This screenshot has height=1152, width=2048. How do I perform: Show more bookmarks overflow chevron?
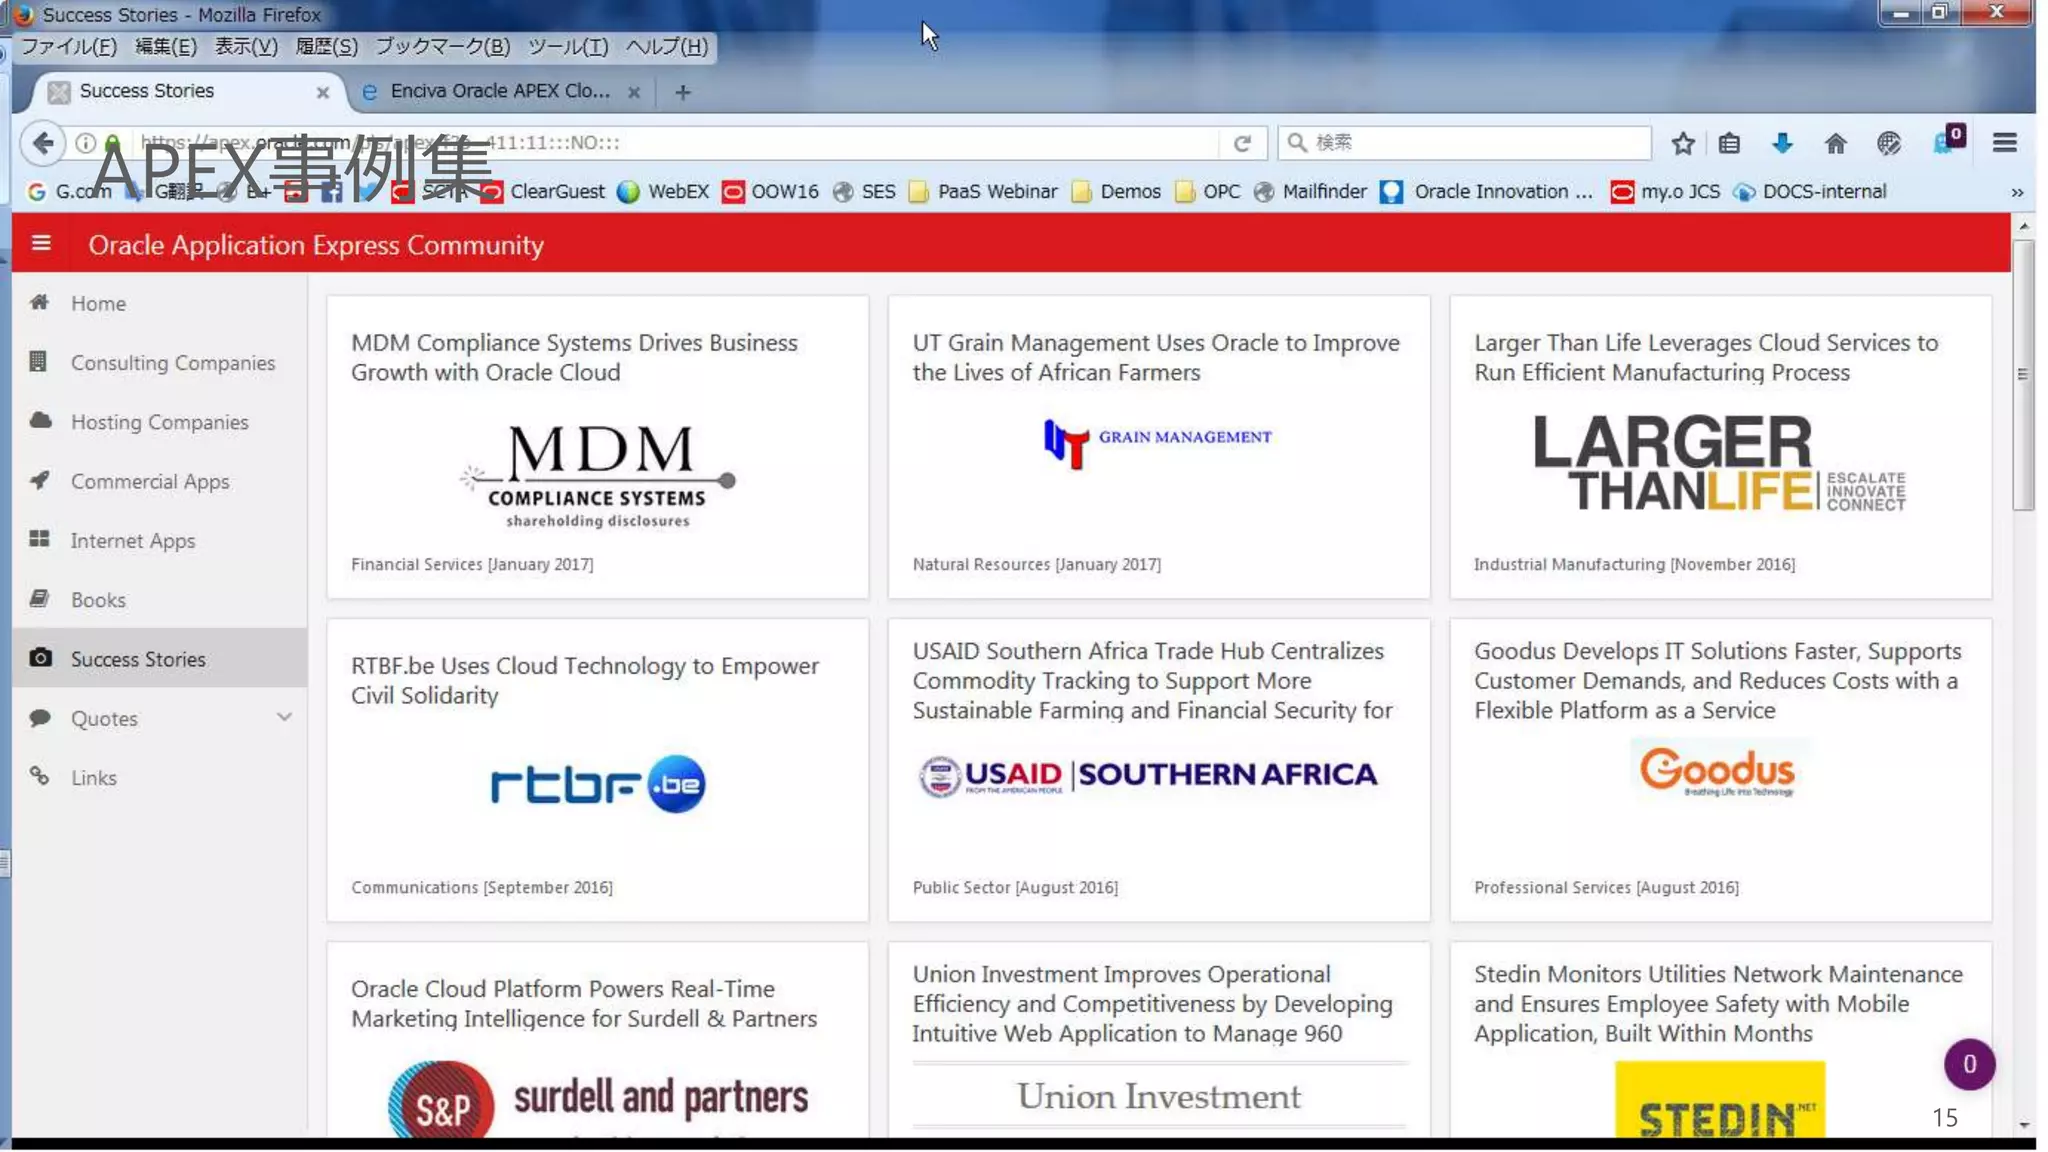point(2016,192)
